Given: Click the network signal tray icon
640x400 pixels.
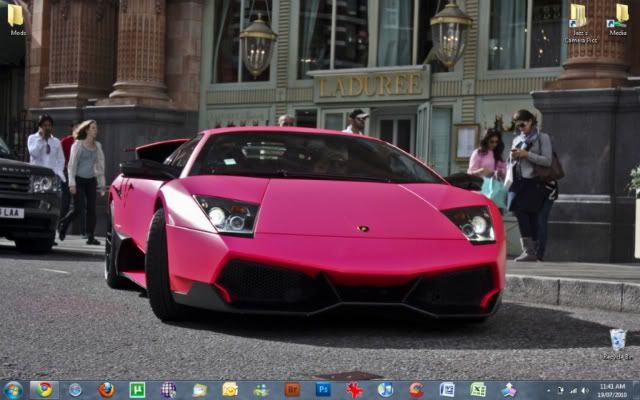Looking at the screenshot, I should click(x=573, y=390).
